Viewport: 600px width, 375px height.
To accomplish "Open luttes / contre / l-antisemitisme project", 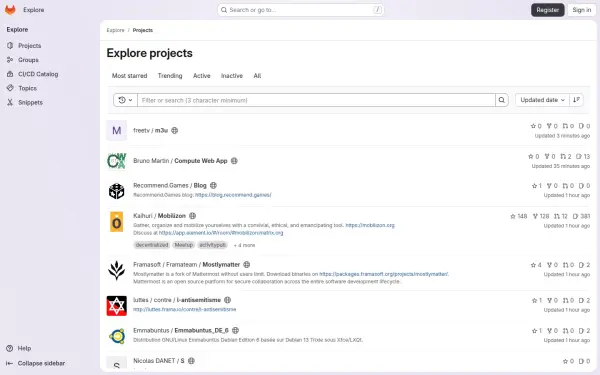I will [x=177, y=300].
